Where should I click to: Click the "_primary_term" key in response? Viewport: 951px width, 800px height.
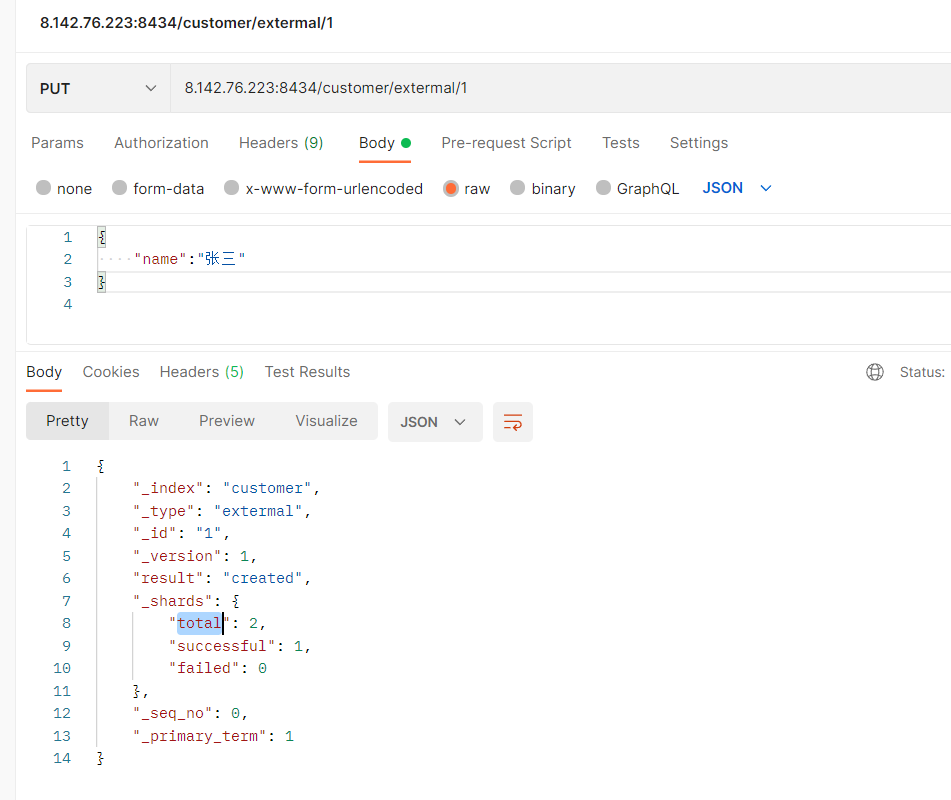point(200,736)
